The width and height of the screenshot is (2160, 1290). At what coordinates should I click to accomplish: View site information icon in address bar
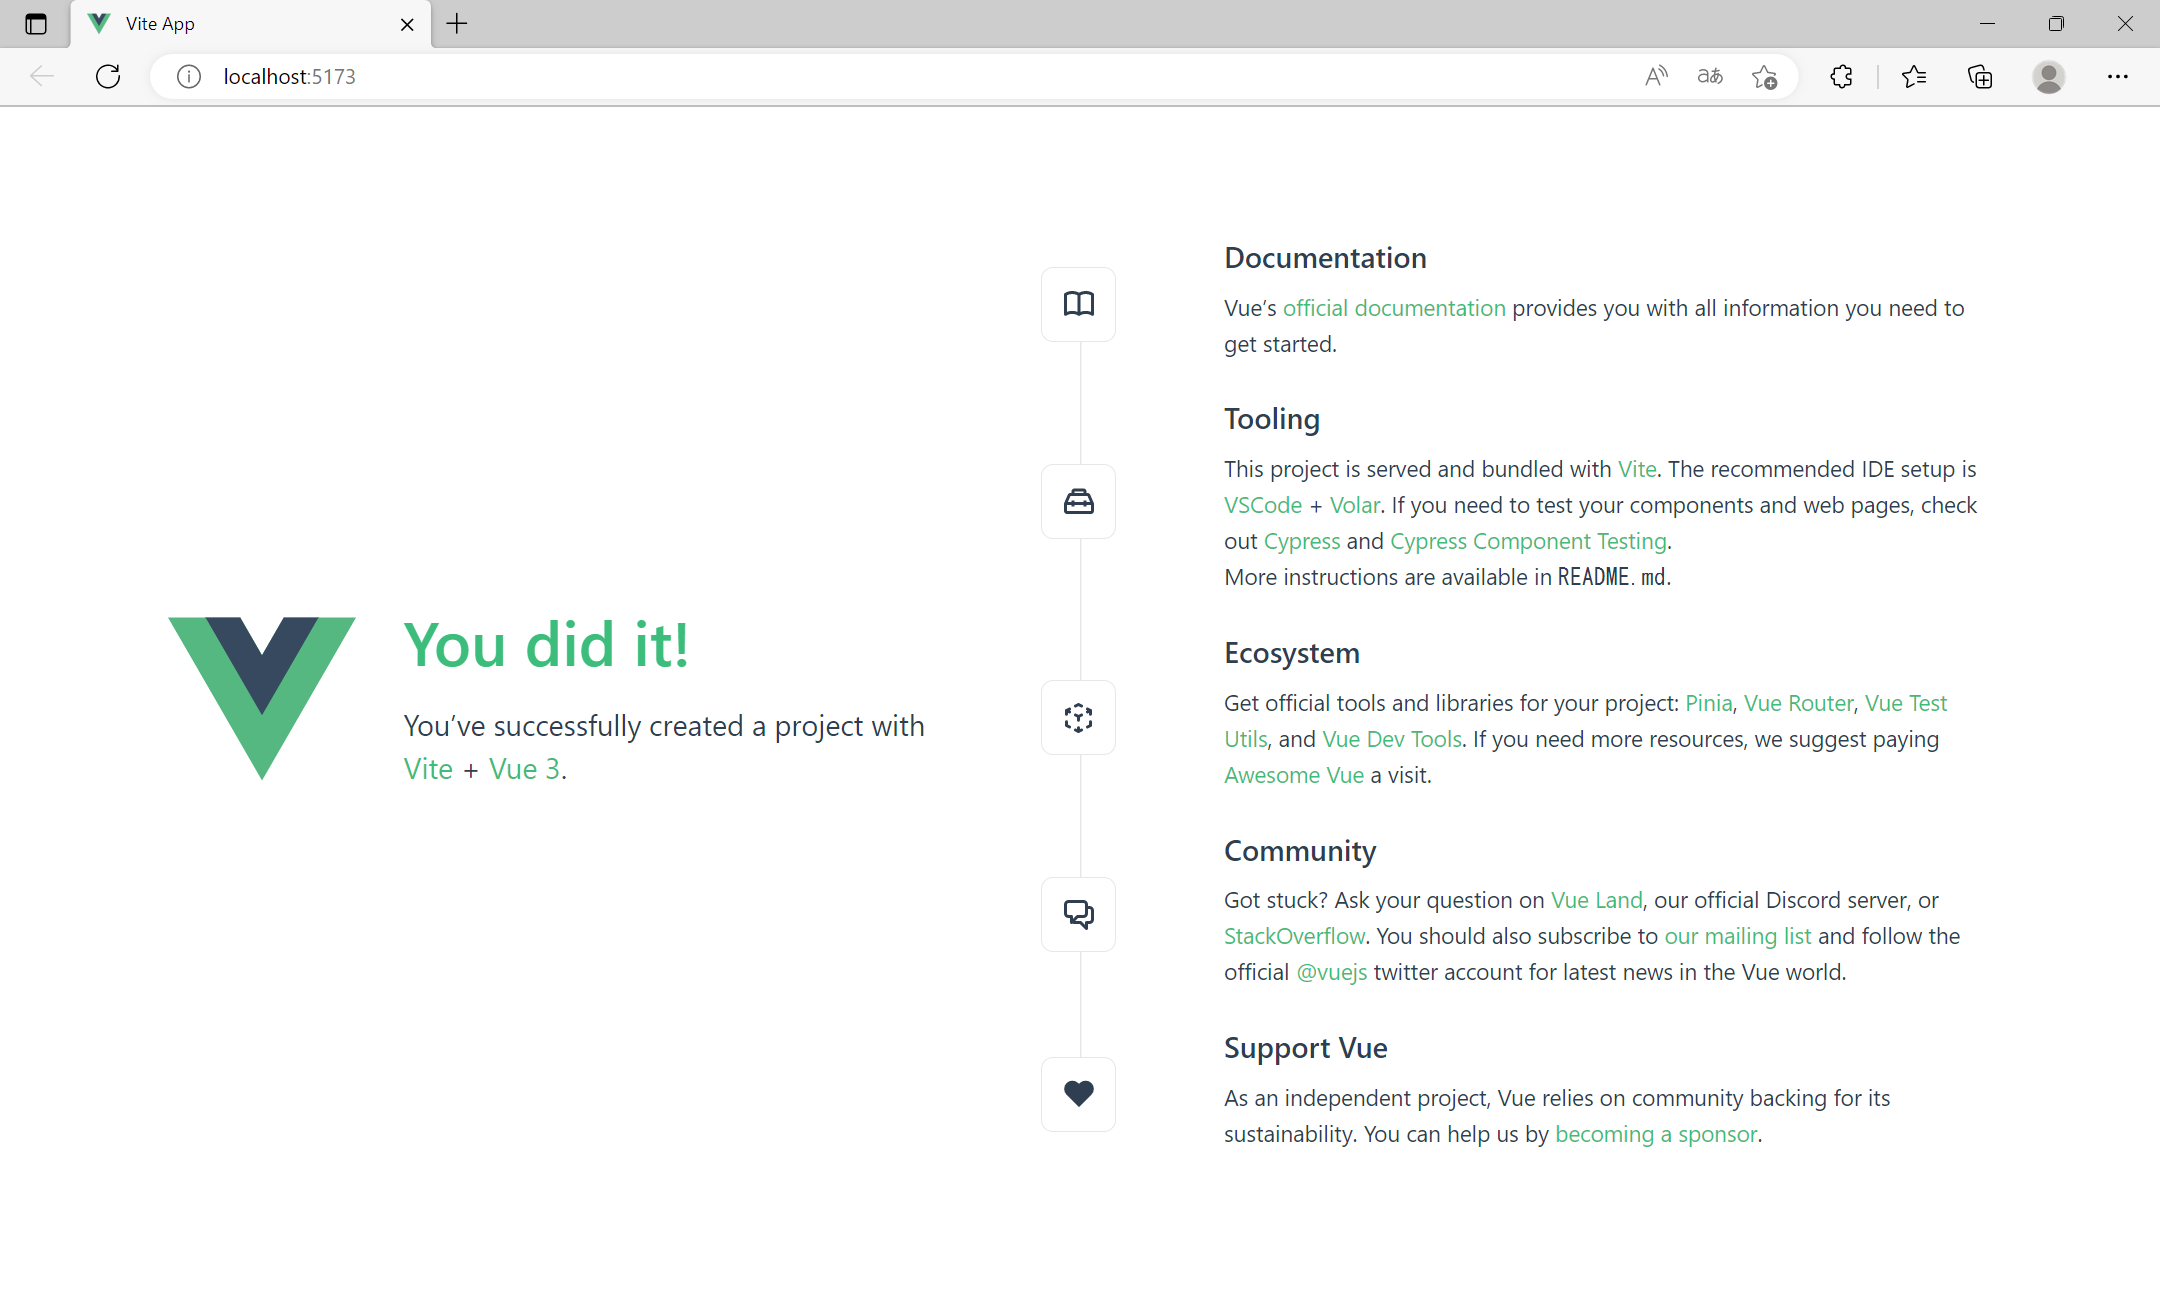click(189, 76)
